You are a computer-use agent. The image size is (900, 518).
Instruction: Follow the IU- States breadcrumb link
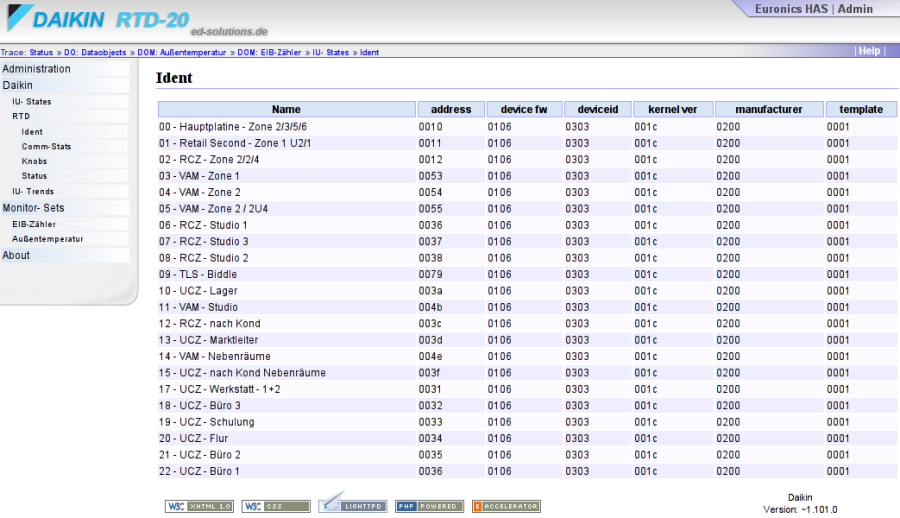point(331,52)
